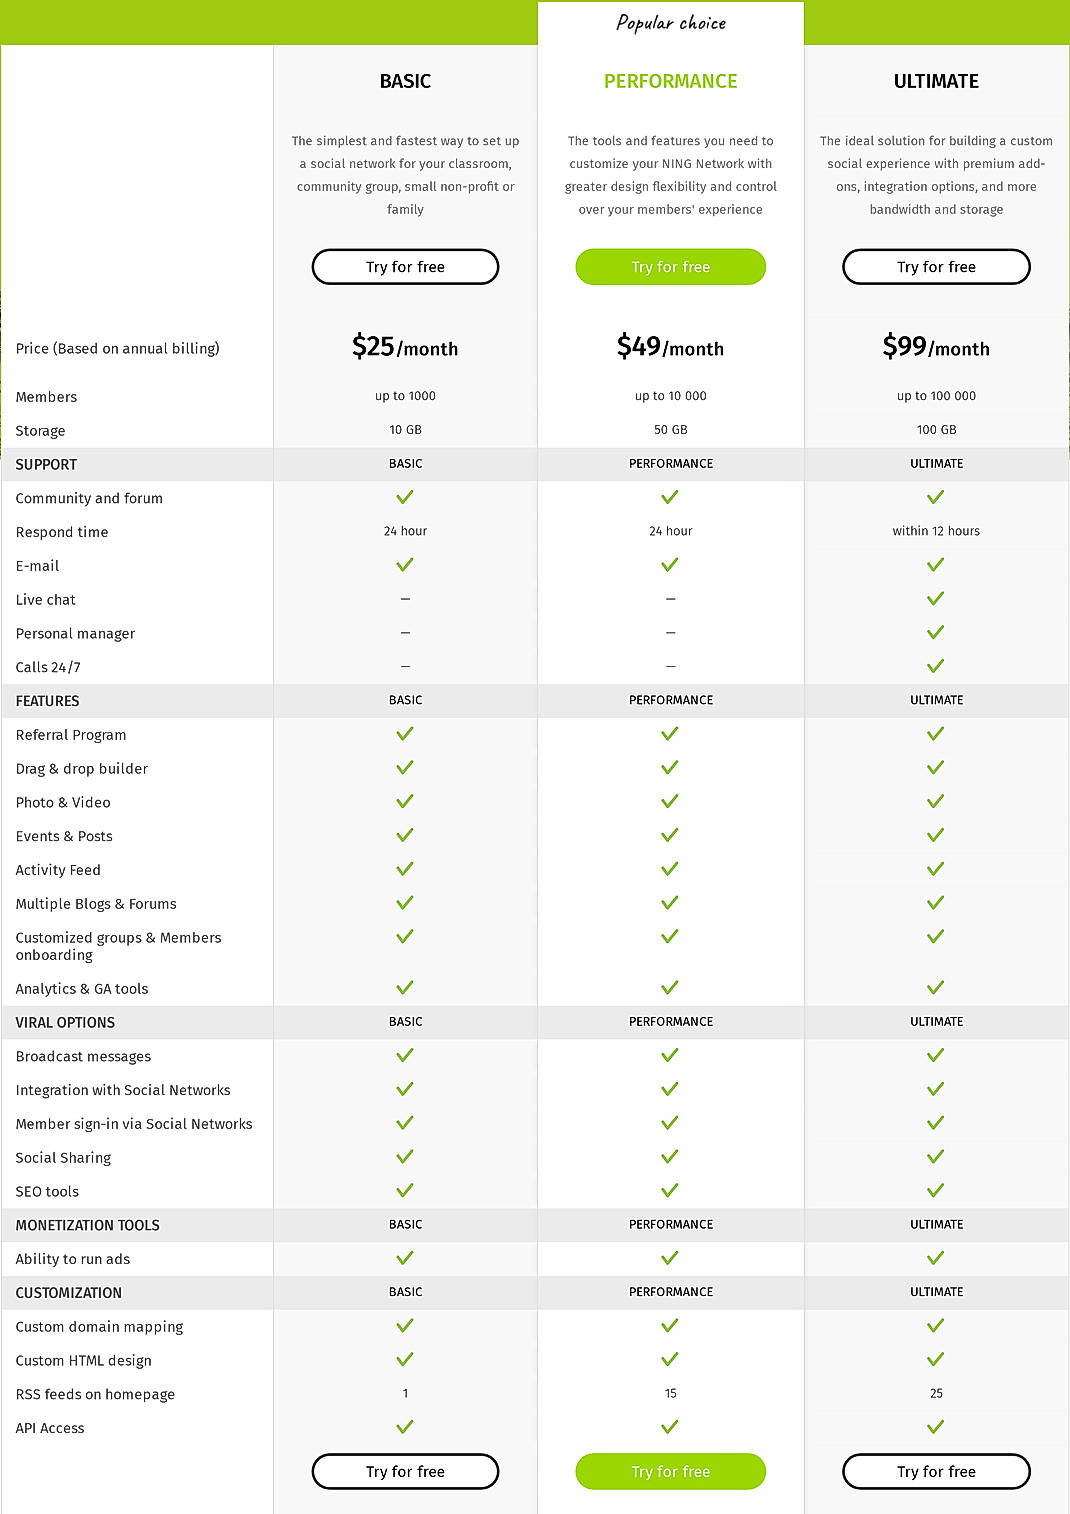
Task: Collapse the MONETIZATION TOOLS section header
Action: click(87, 1224)
